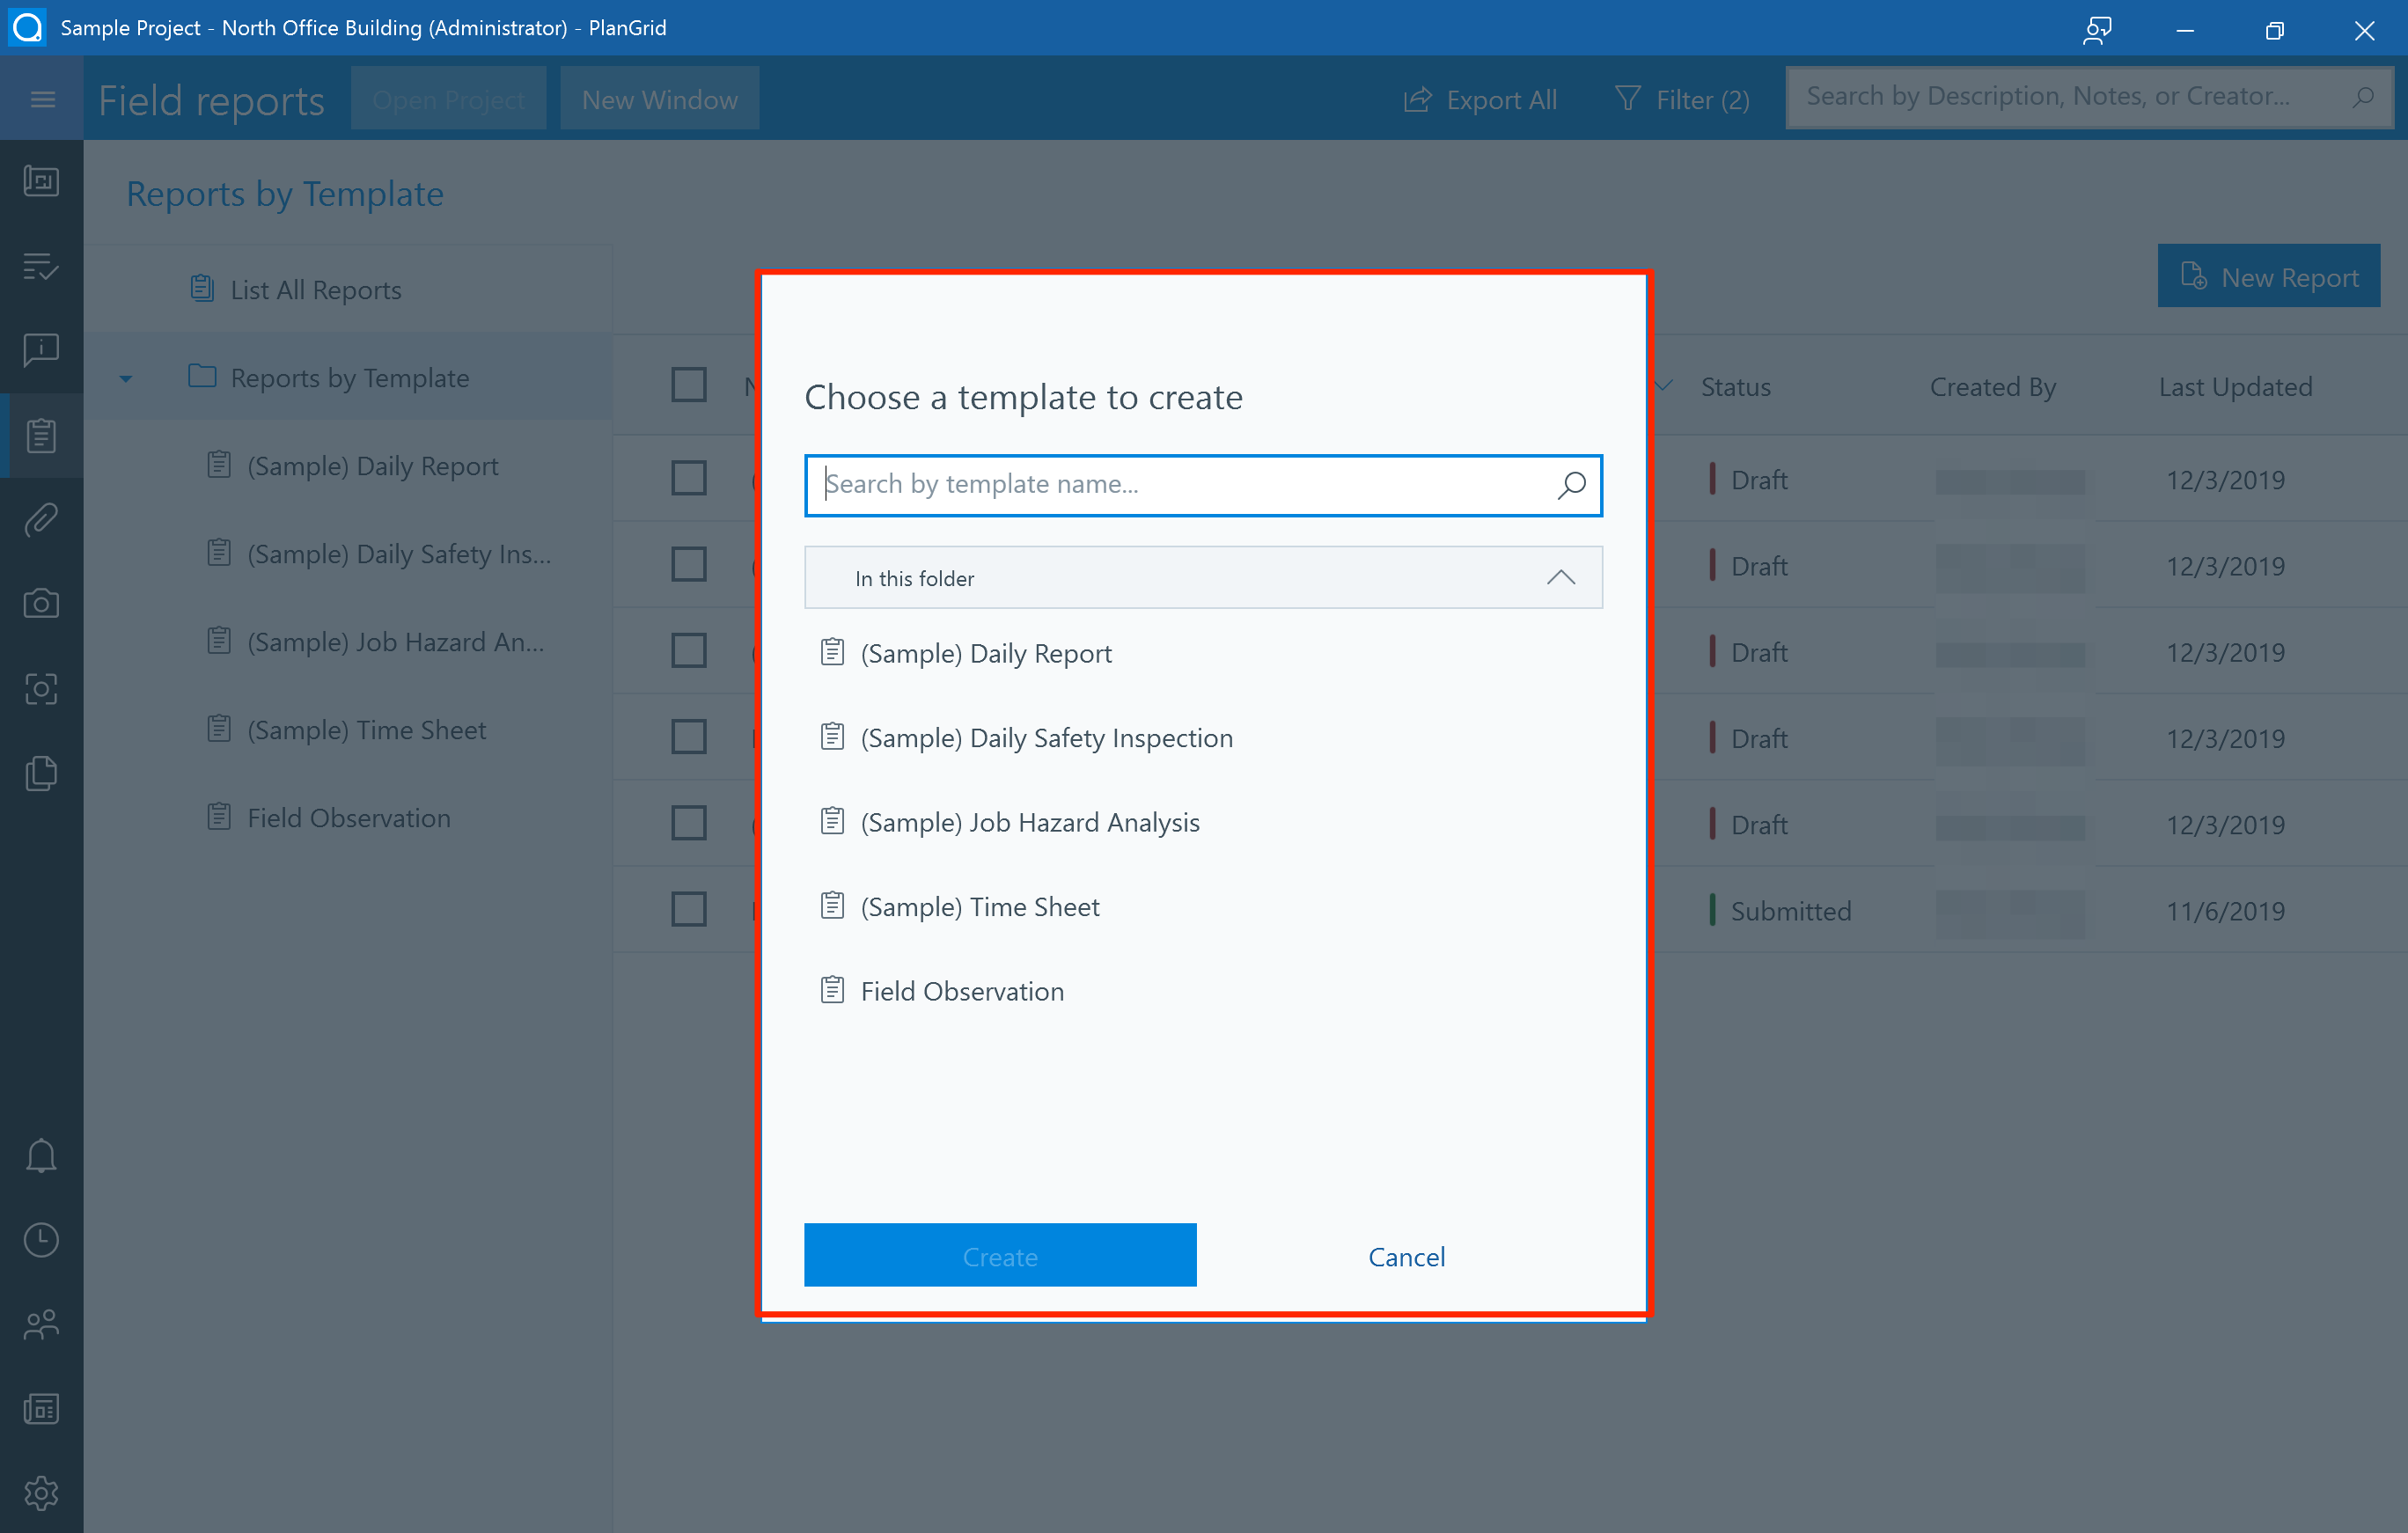Image resolution: width=2408 pixels, height=1533 pixels.
Task: Focus the Search by Description, Notes, or Creator field
Action: tap(2089, 97)
